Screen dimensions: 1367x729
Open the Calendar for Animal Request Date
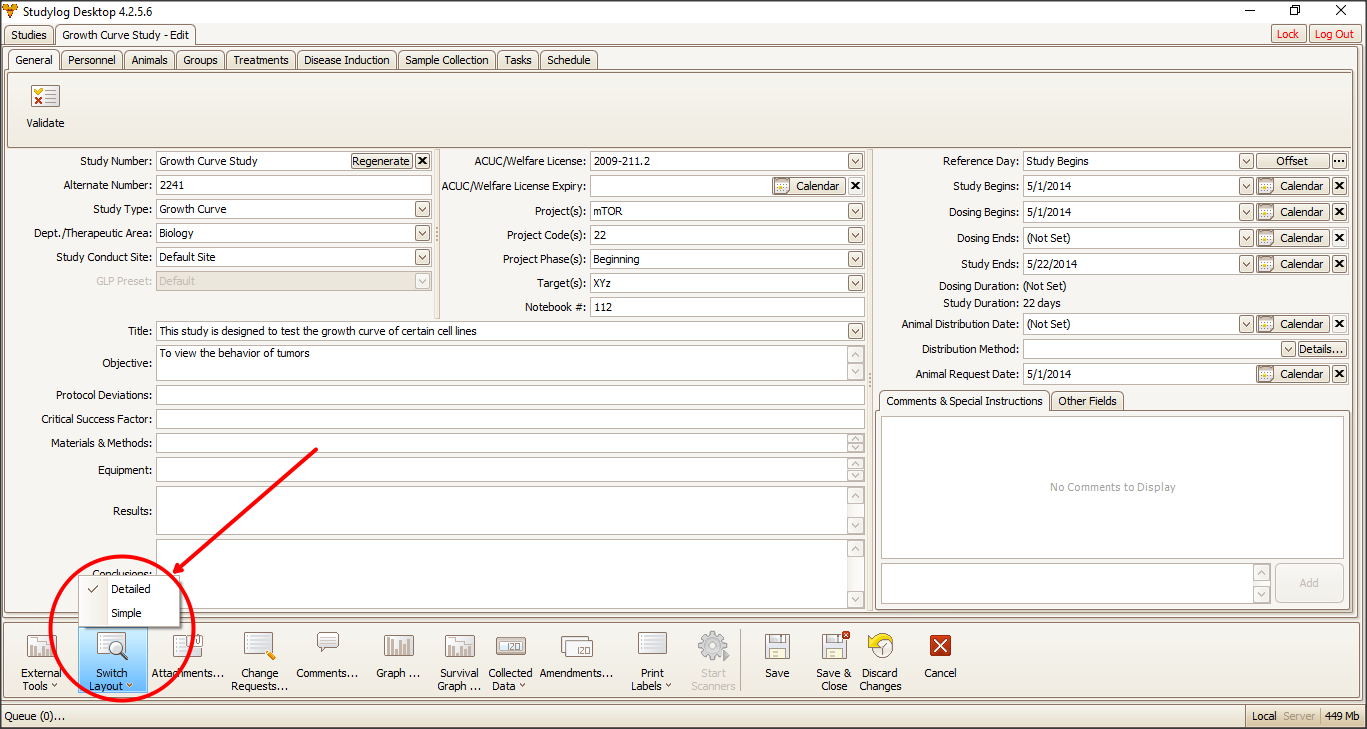1292,374
